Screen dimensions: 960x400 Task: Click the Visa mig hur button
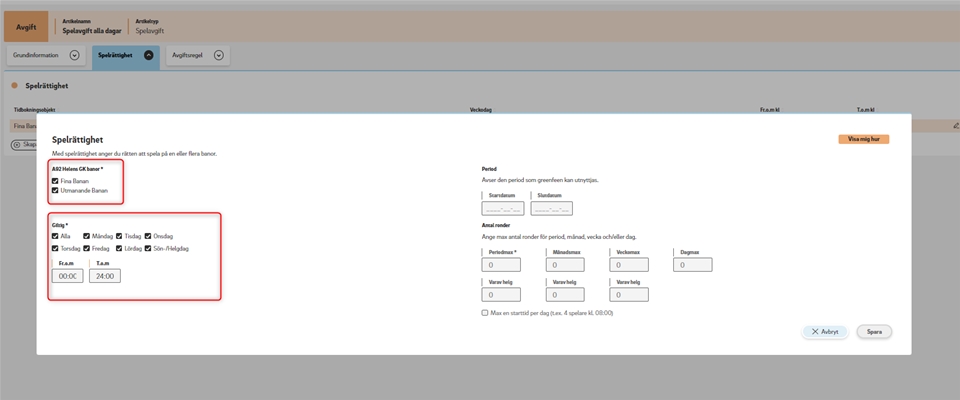[x=863, y=140]
